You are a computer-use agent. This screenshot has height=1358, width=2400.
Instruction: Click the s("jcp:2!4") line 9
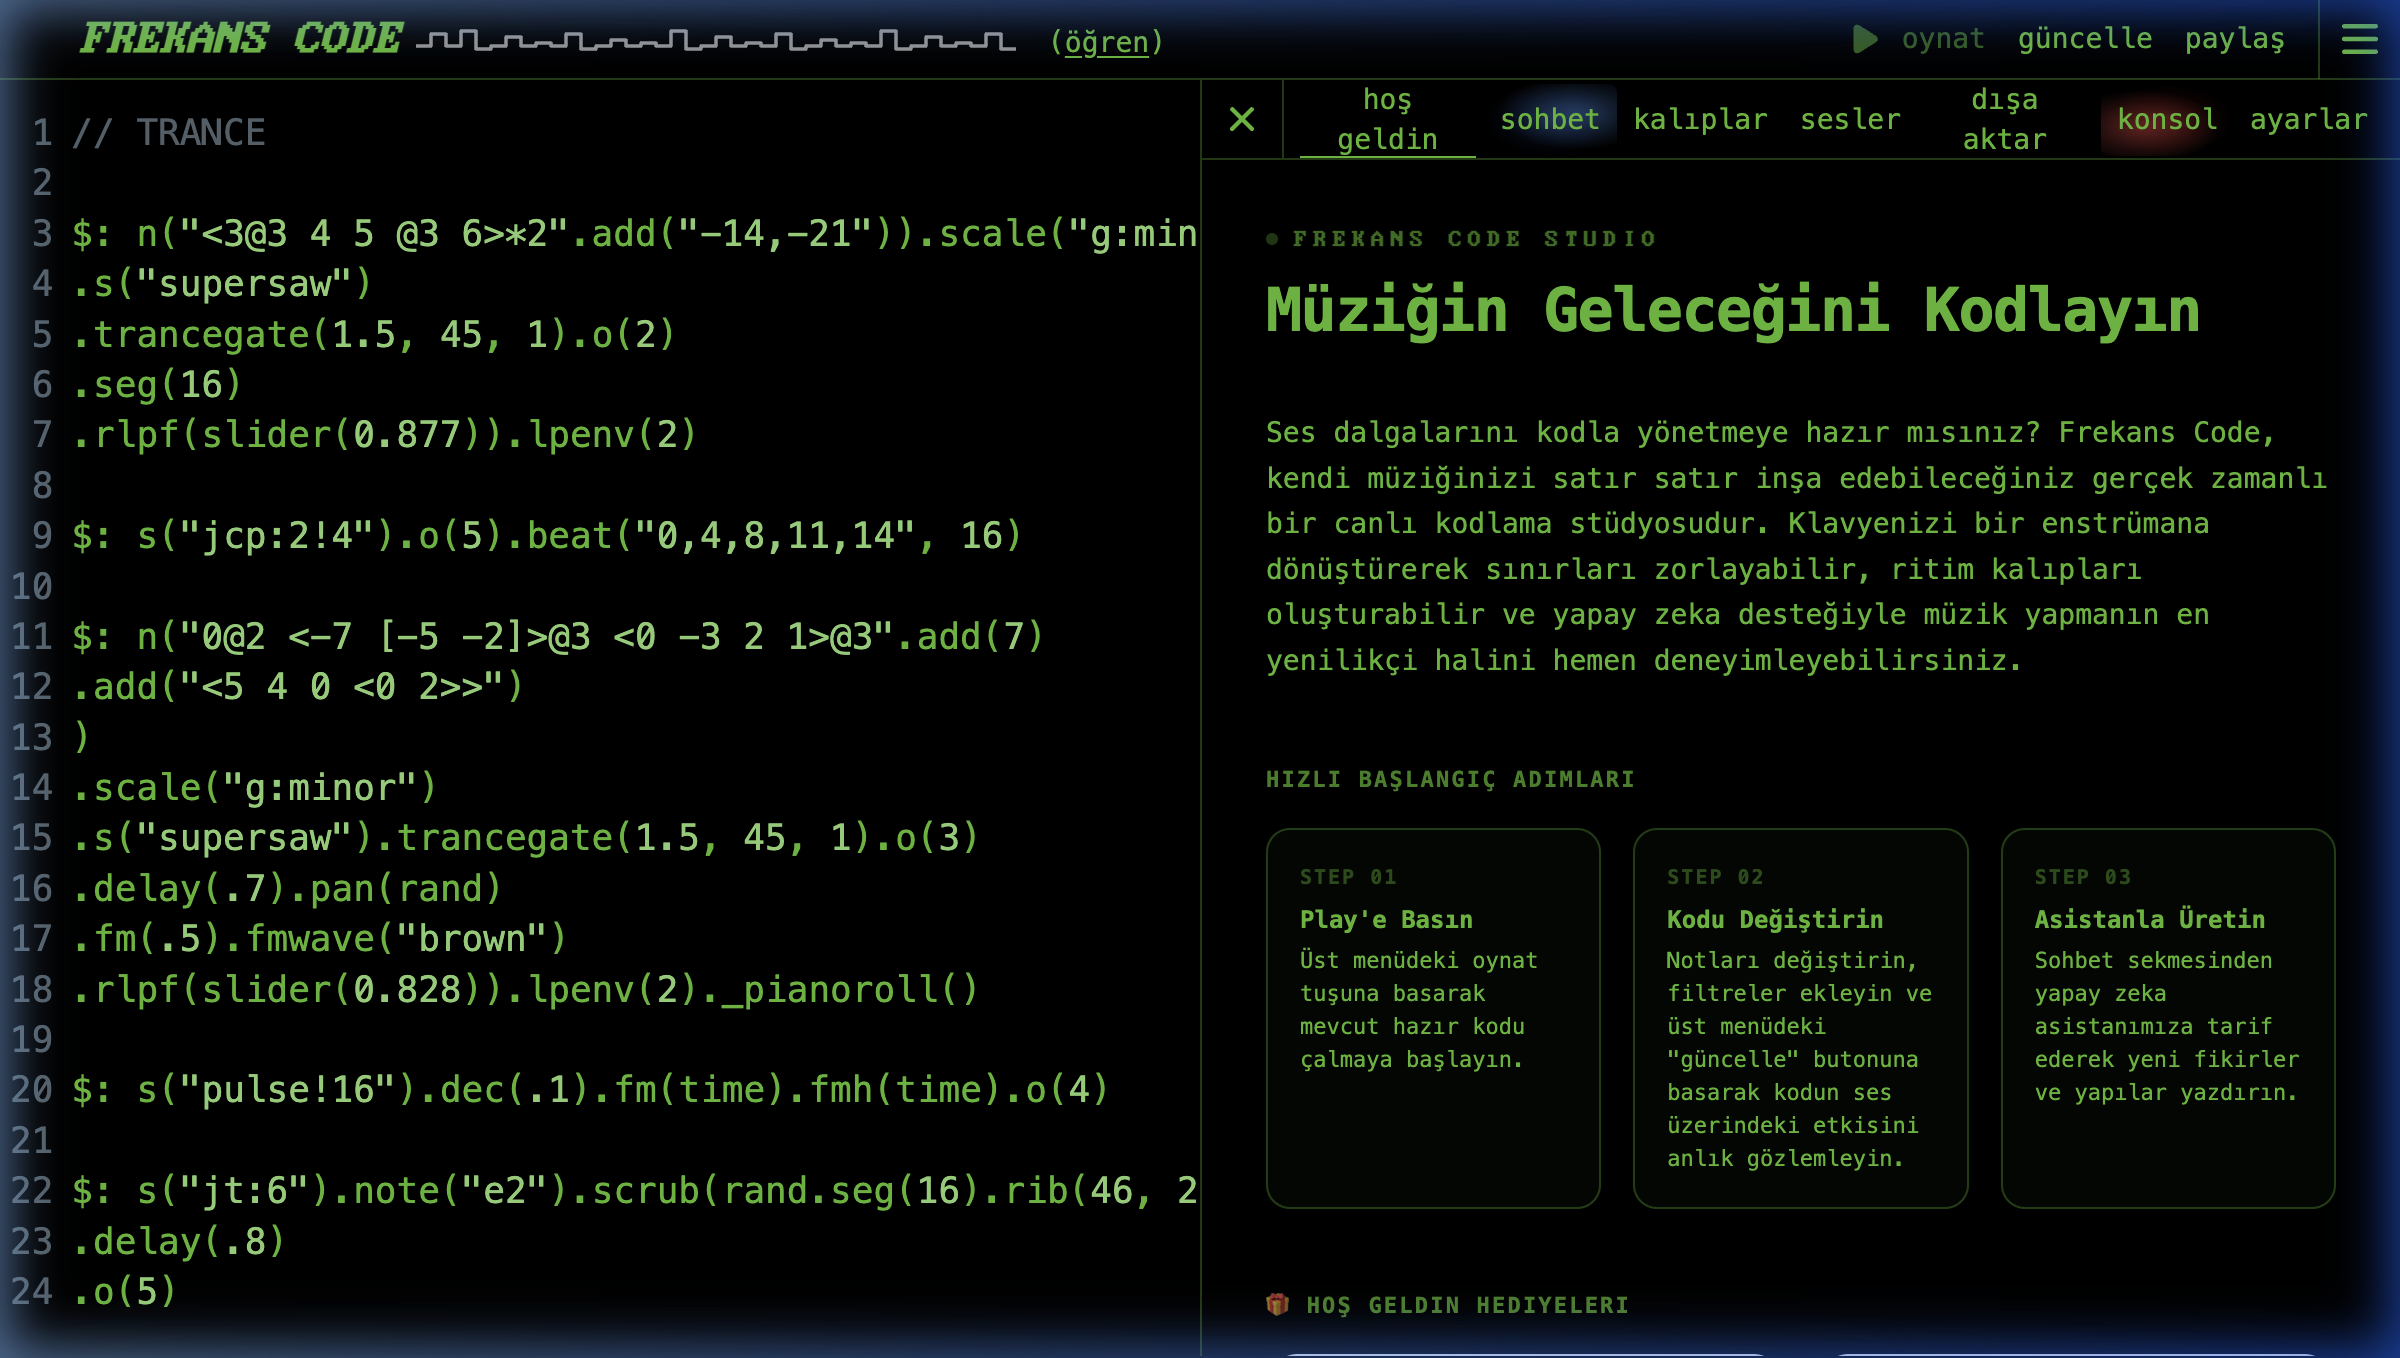547,536
